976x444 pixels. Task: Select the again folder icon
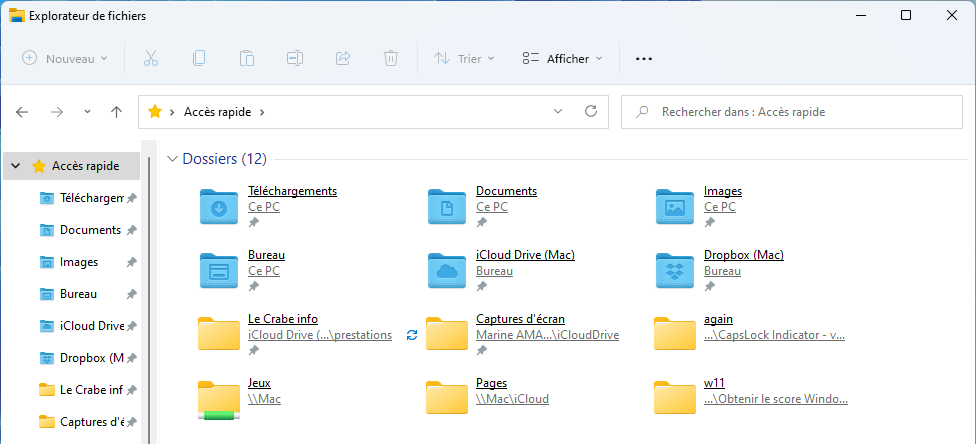point(675,333)
